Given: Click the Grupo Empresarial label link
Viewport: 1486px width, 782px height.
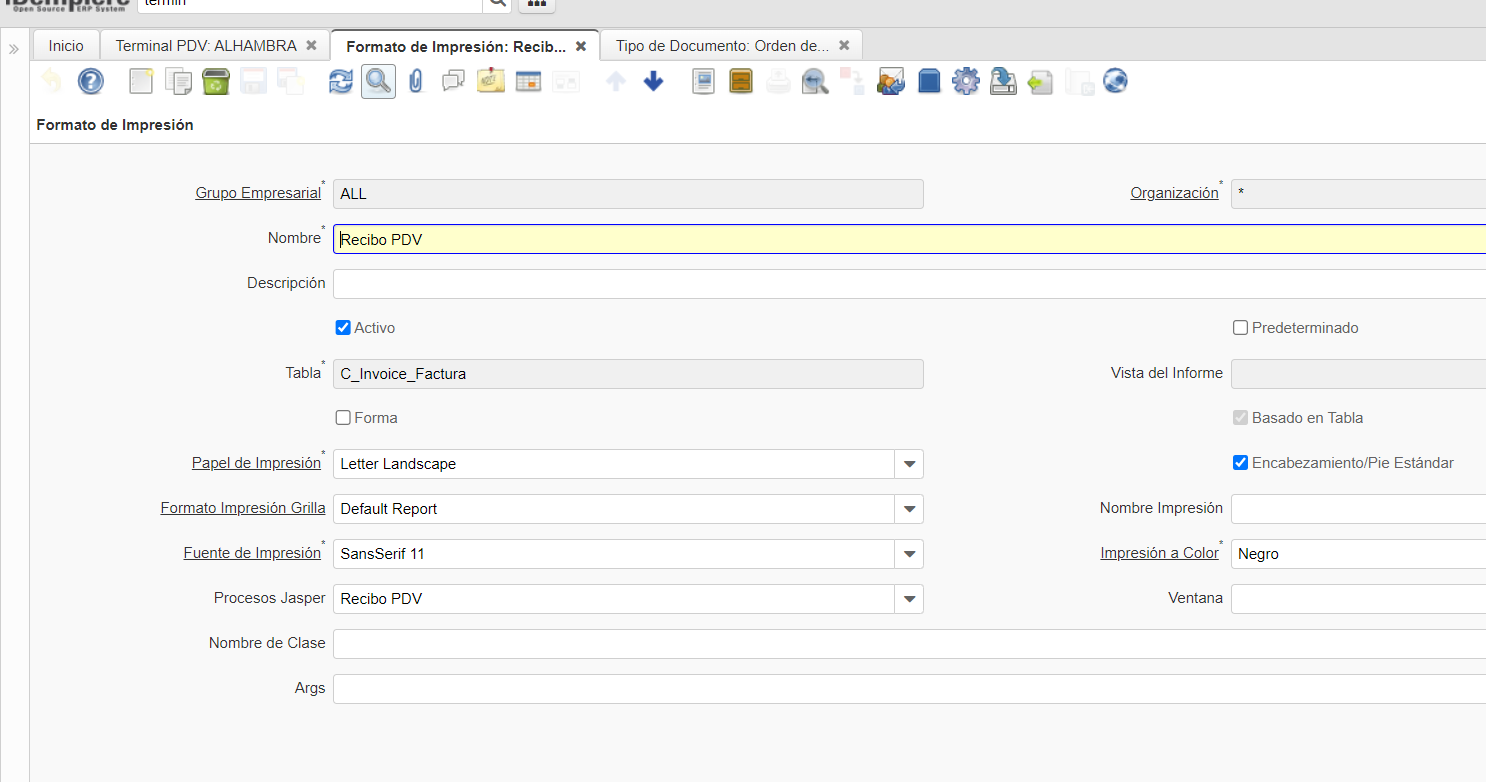Looking at the screenshot, I should pos(258,193).
